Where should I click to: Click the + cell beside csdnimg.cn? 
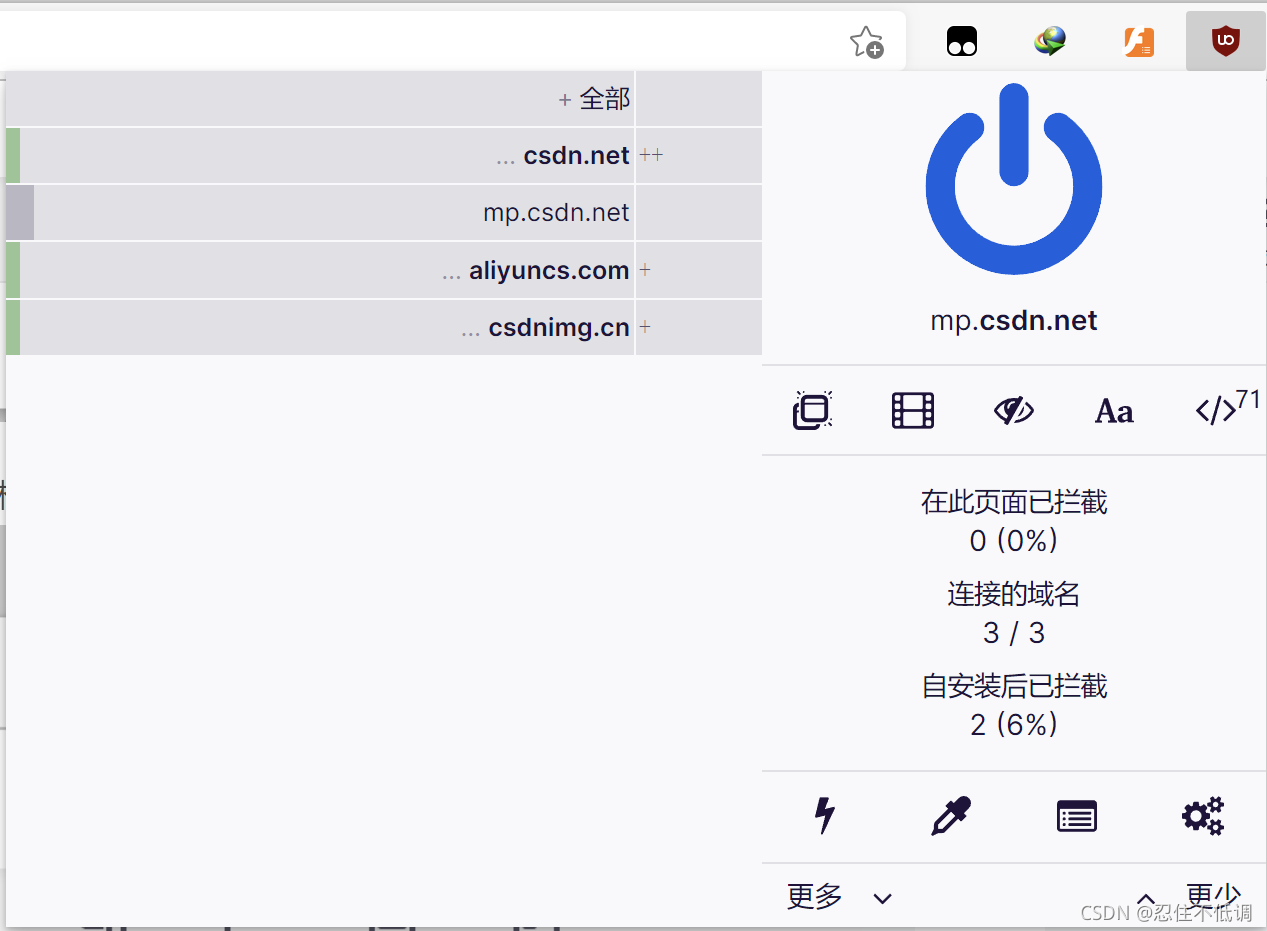(x=699, y=327)
